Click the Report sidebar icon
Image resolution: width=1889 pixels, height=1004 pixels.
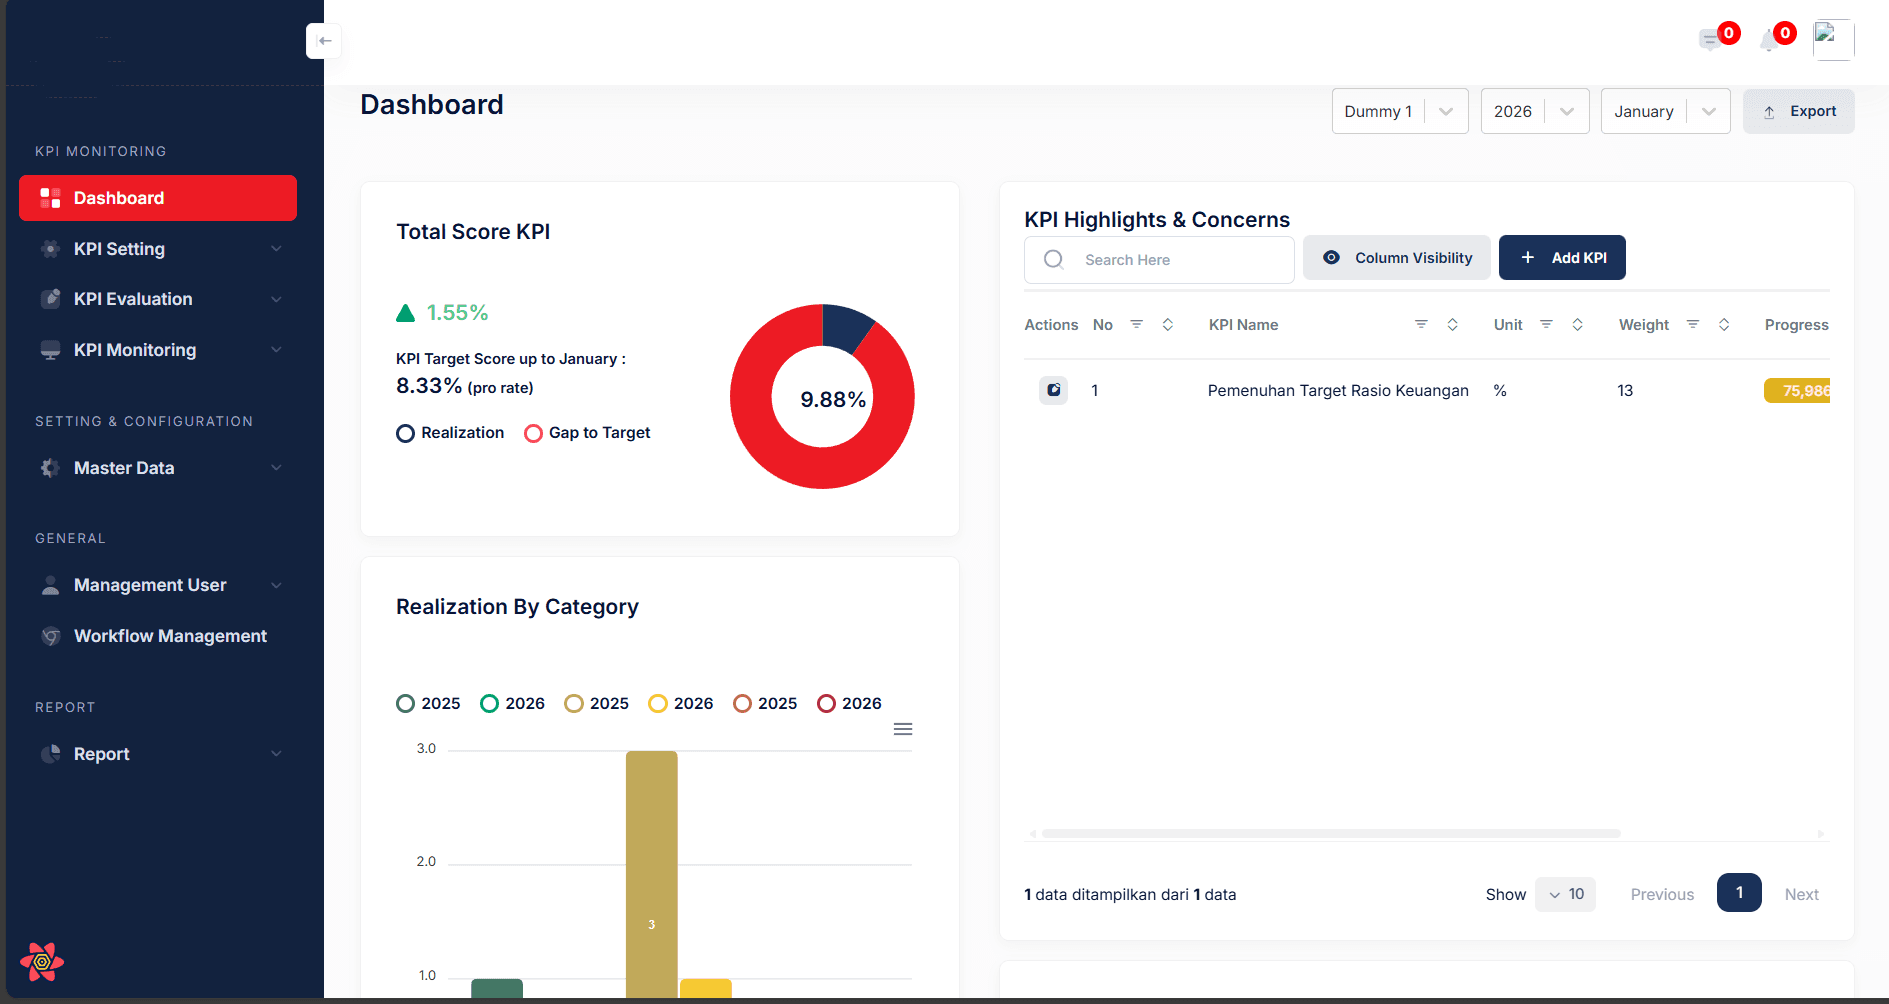(x=51, y=753)
